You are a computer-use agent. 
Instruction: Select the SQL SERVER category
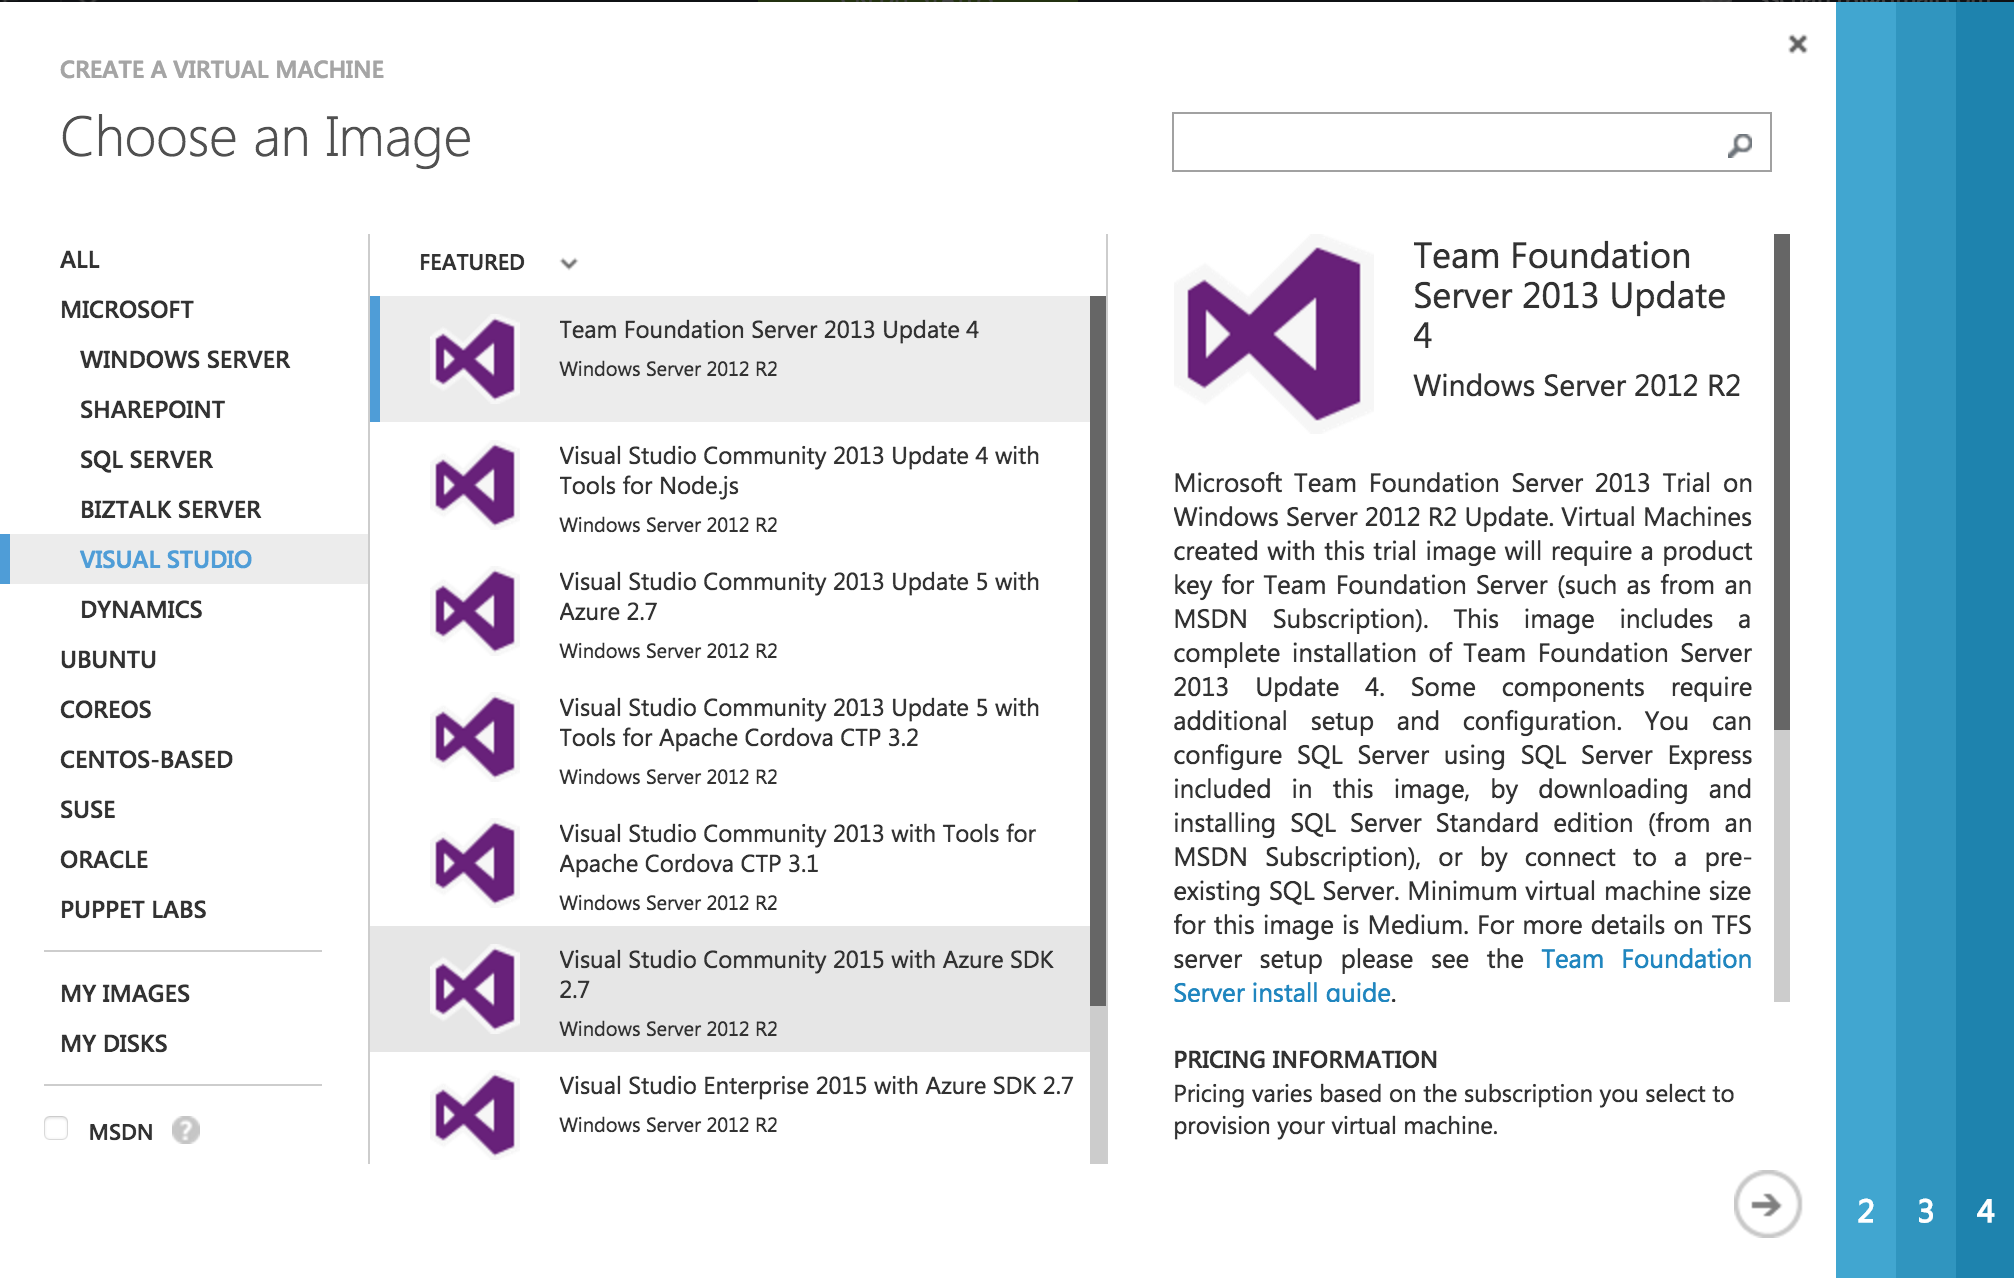[146, 460]
